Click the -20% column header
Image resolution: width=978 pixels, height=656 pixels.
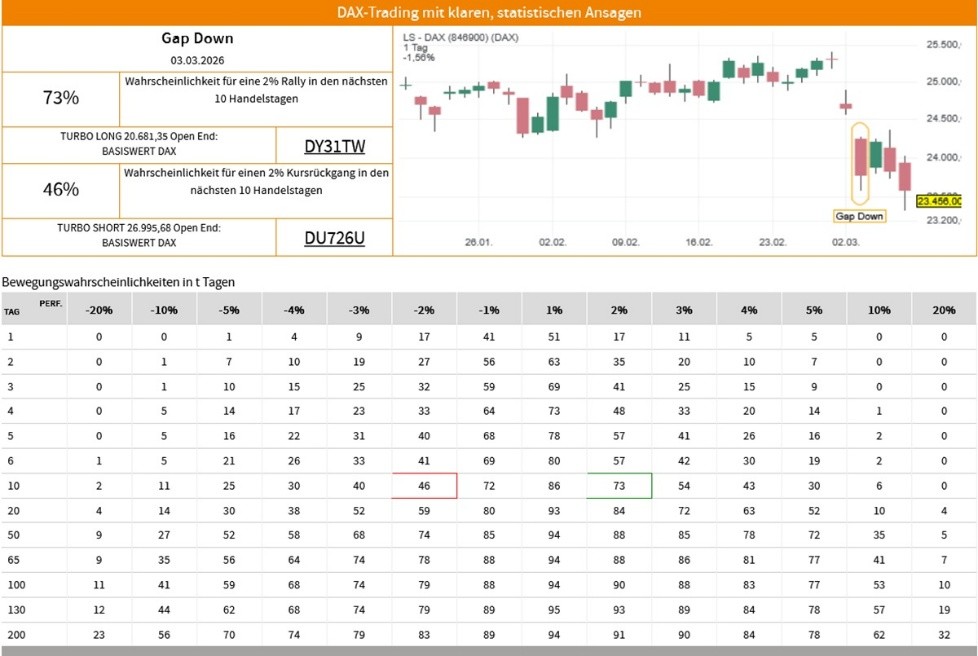[99, 310]
